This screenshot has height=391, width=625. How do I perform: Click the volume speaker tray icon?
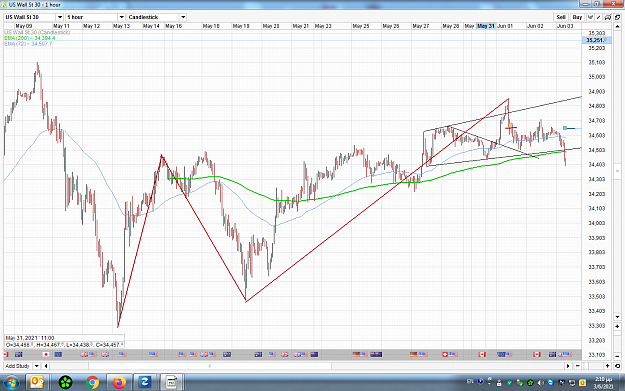click(x=540, y=383)
